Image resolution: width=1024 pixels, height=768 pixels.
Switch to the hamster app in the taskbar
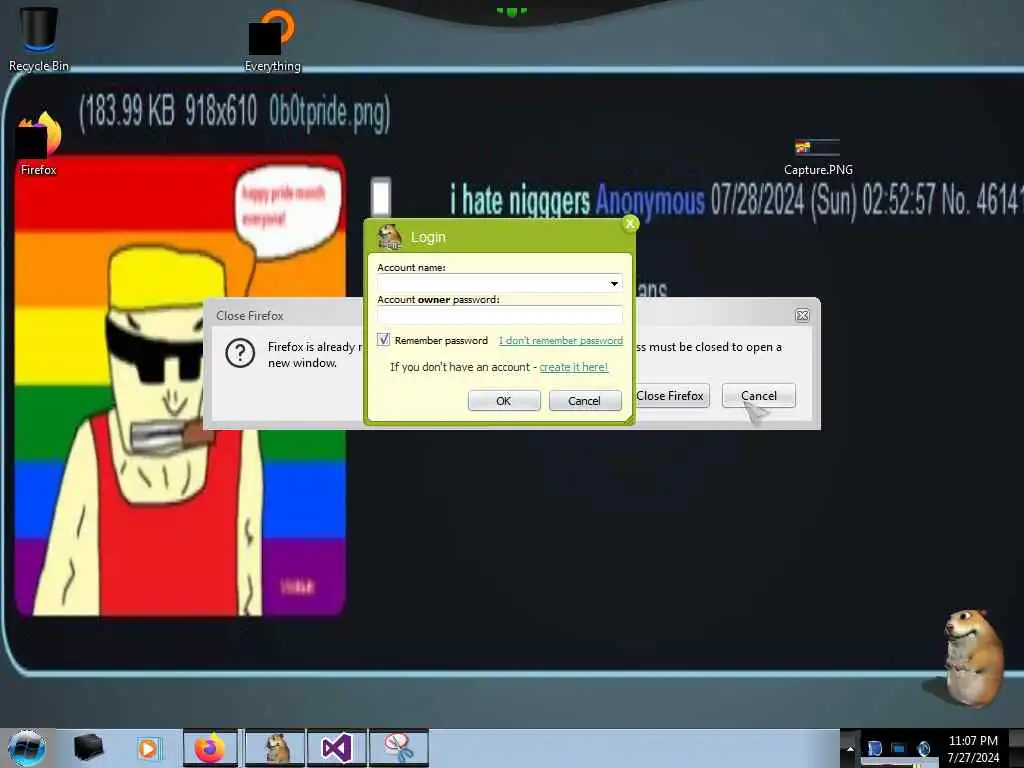pyautogui.click(x=275, y=748)
